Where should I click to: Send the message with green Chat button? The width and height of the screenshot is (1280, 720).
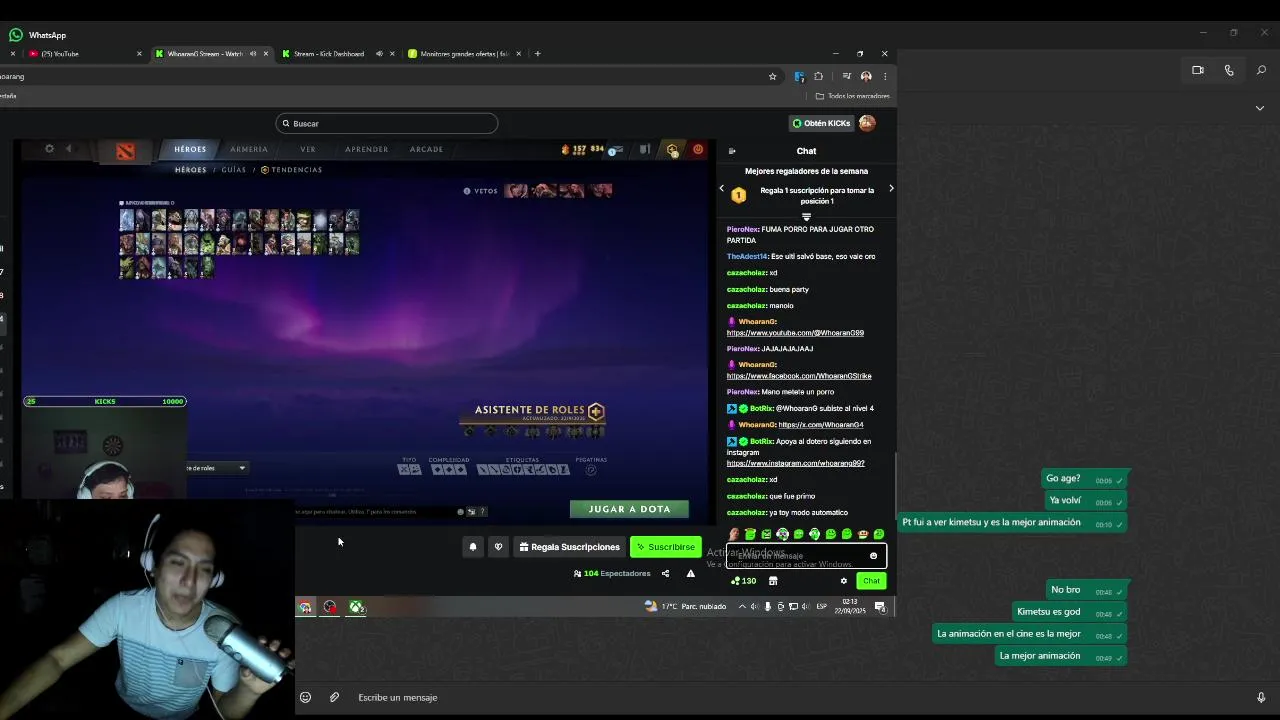(871, 581)
